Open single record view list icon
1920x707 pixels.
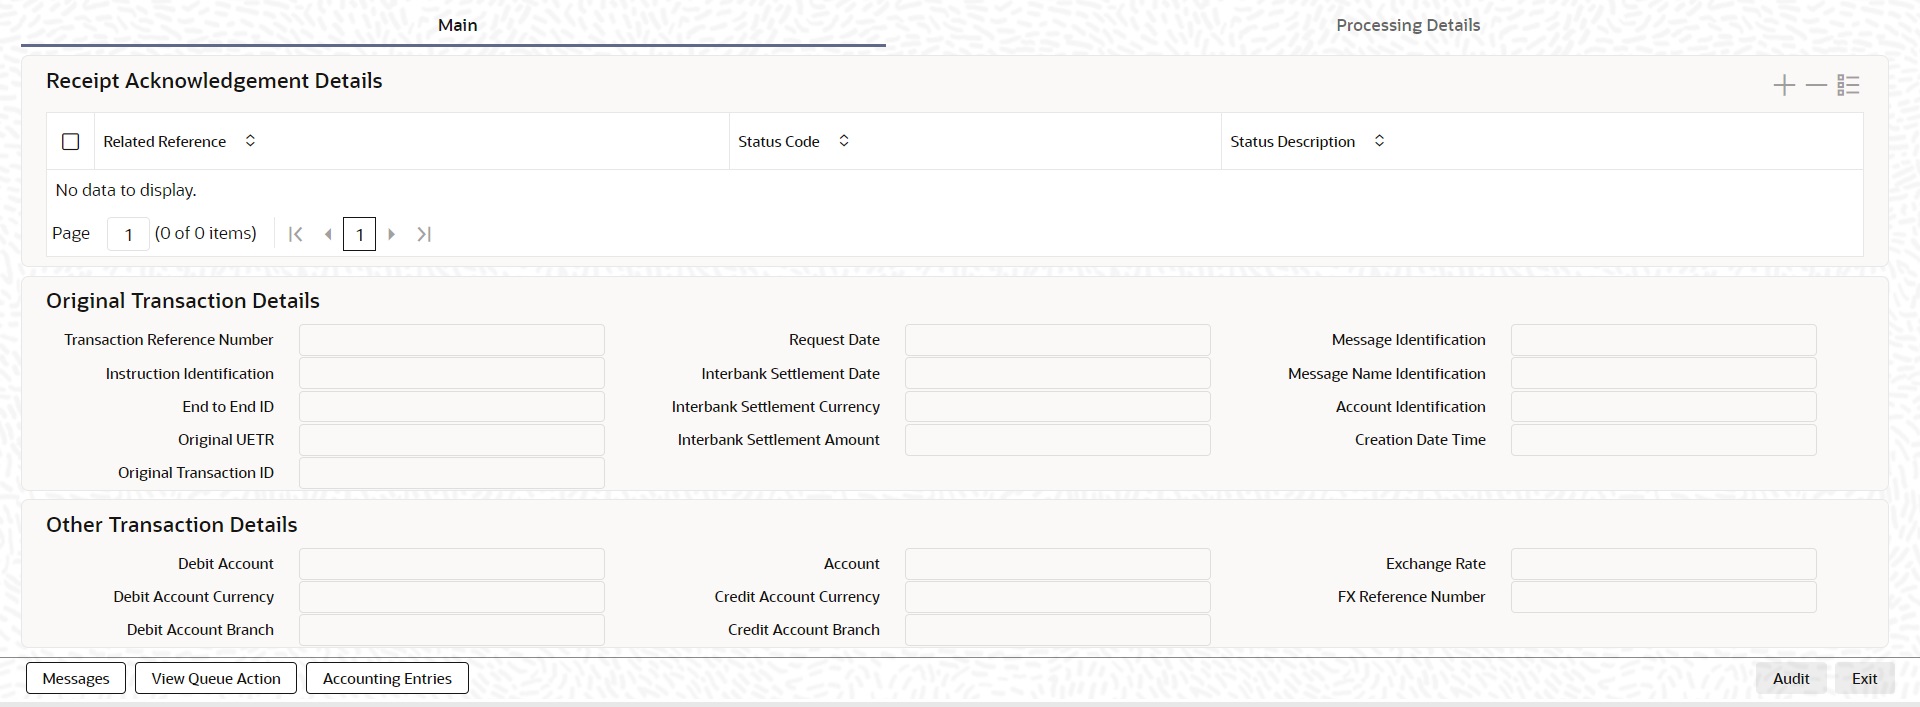point(1848,85)
